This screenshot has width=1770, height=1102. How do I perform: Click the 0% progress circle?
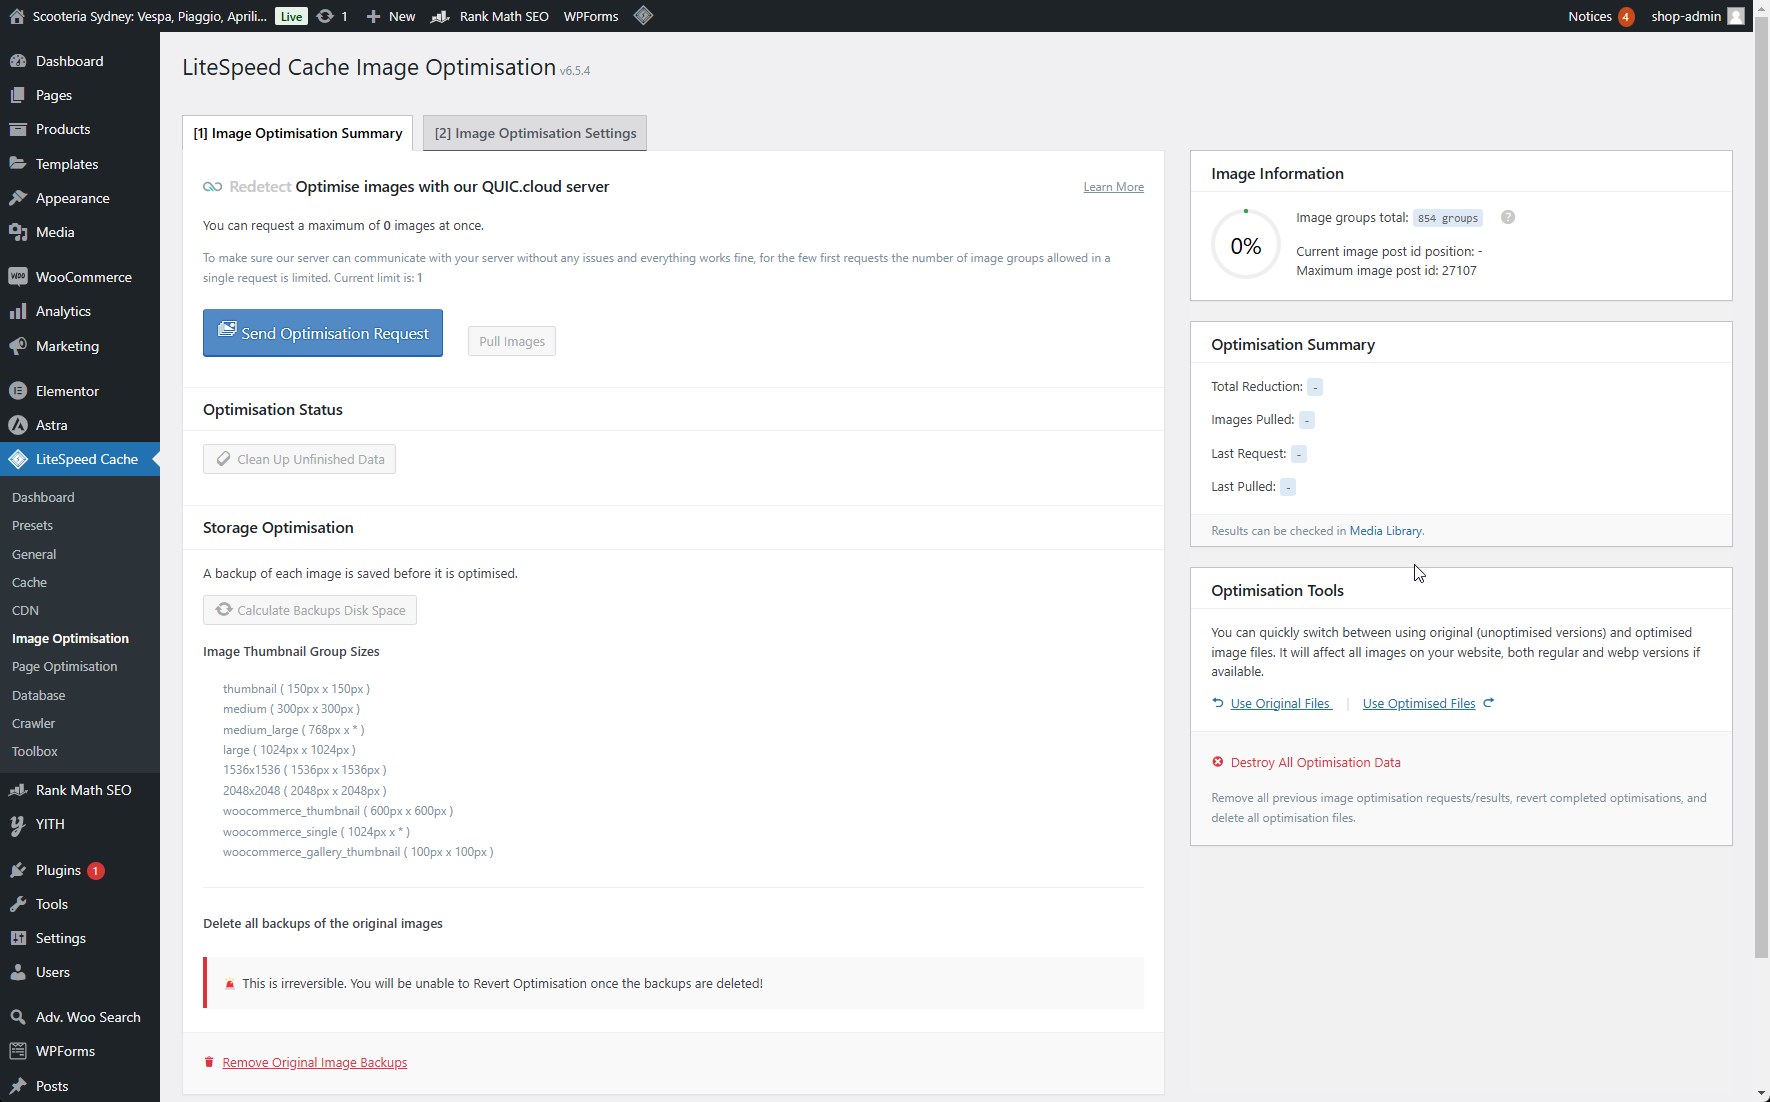[1245, 245]
